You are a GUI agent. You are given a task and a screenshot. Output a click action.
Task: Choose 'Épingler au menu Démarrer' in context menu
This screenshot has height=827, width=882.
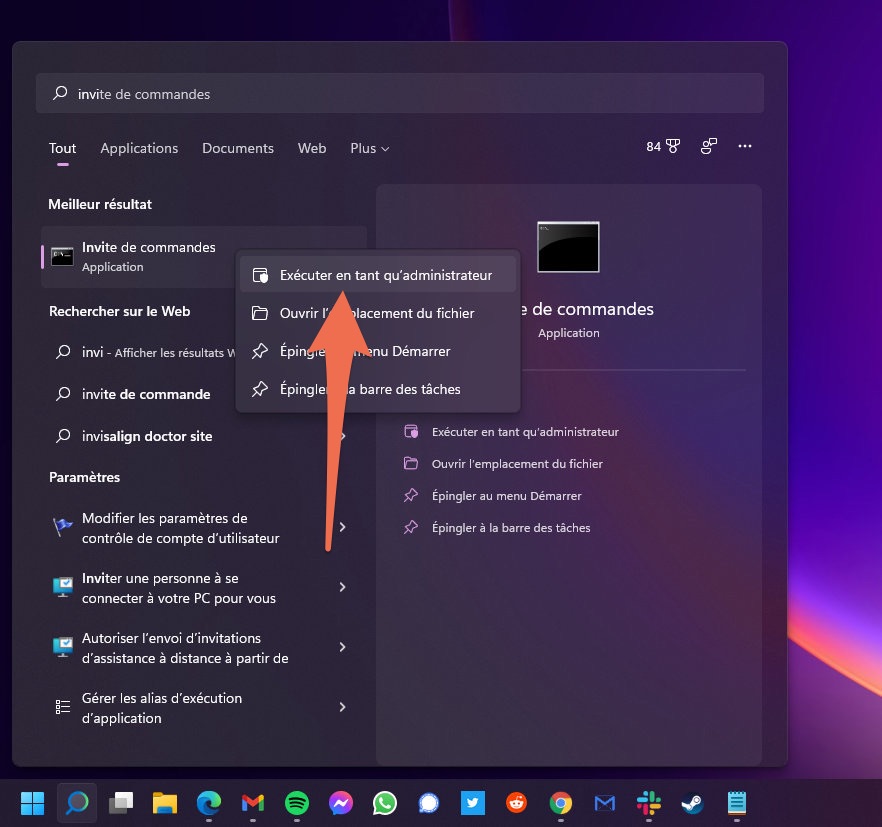point(377,351)
